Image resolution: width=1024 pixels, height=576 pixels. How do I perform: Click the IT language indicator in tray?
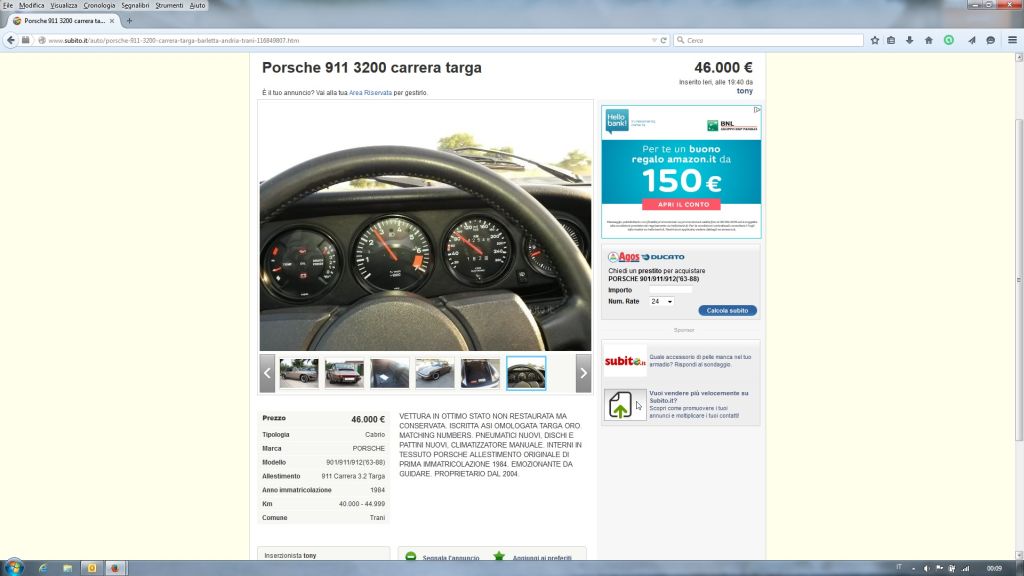[x=899, y=567]
